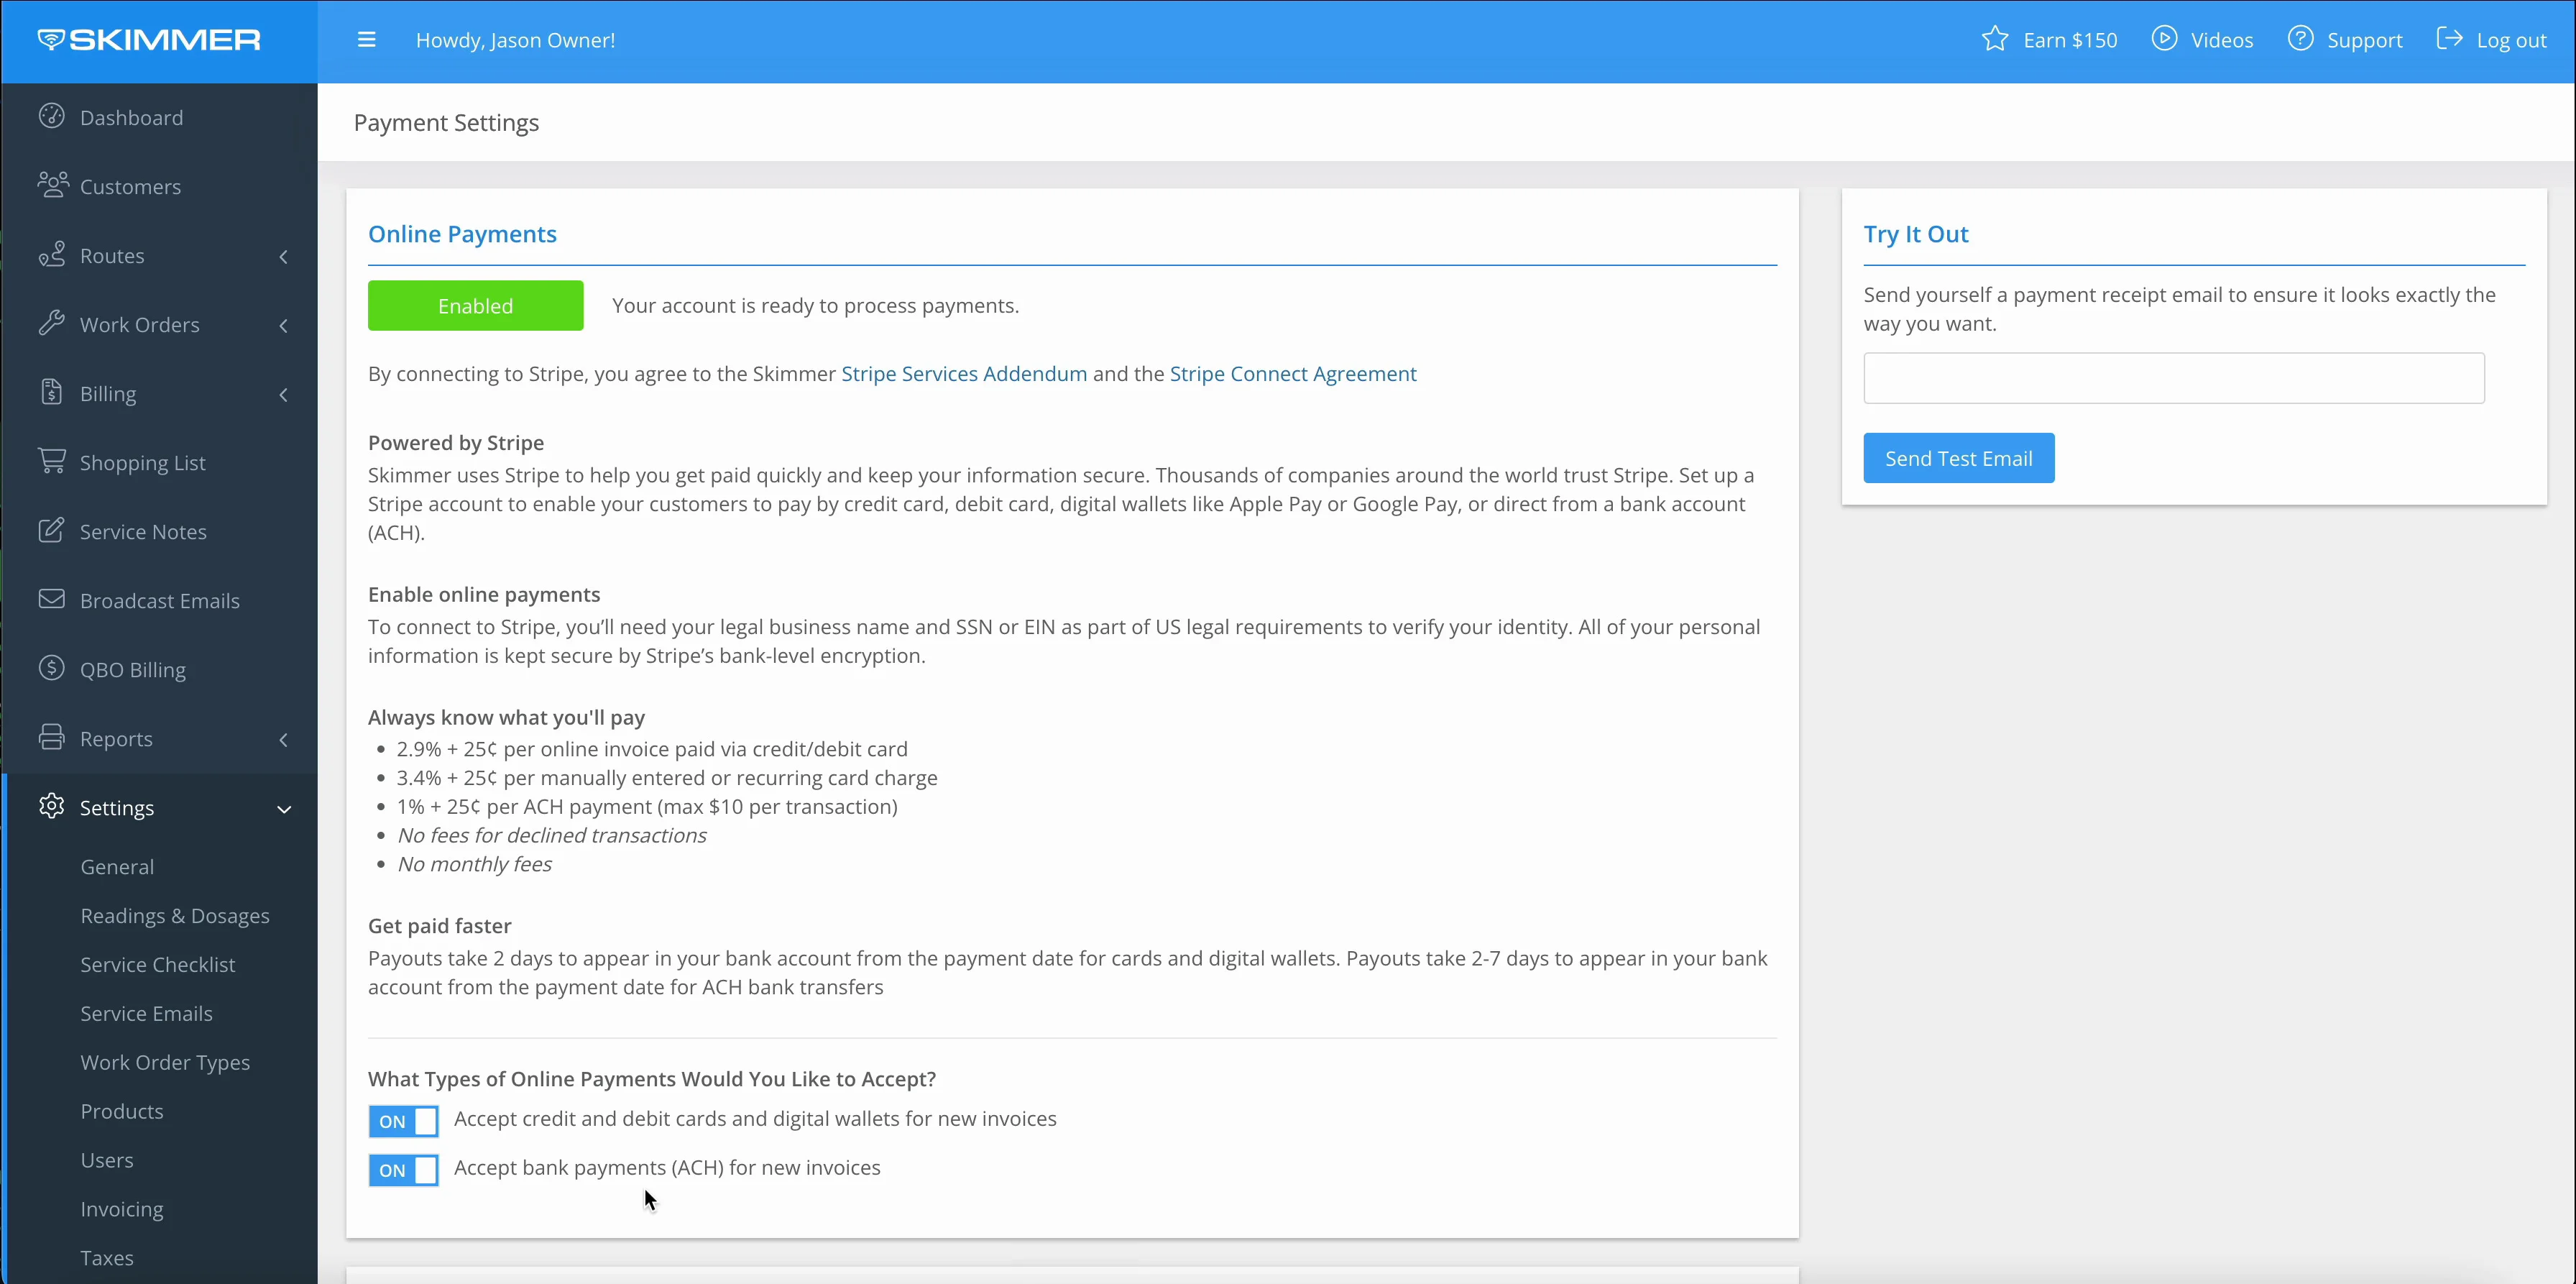
Task: Click the Stripe Services Addendum link
Action: click(962, 373)
